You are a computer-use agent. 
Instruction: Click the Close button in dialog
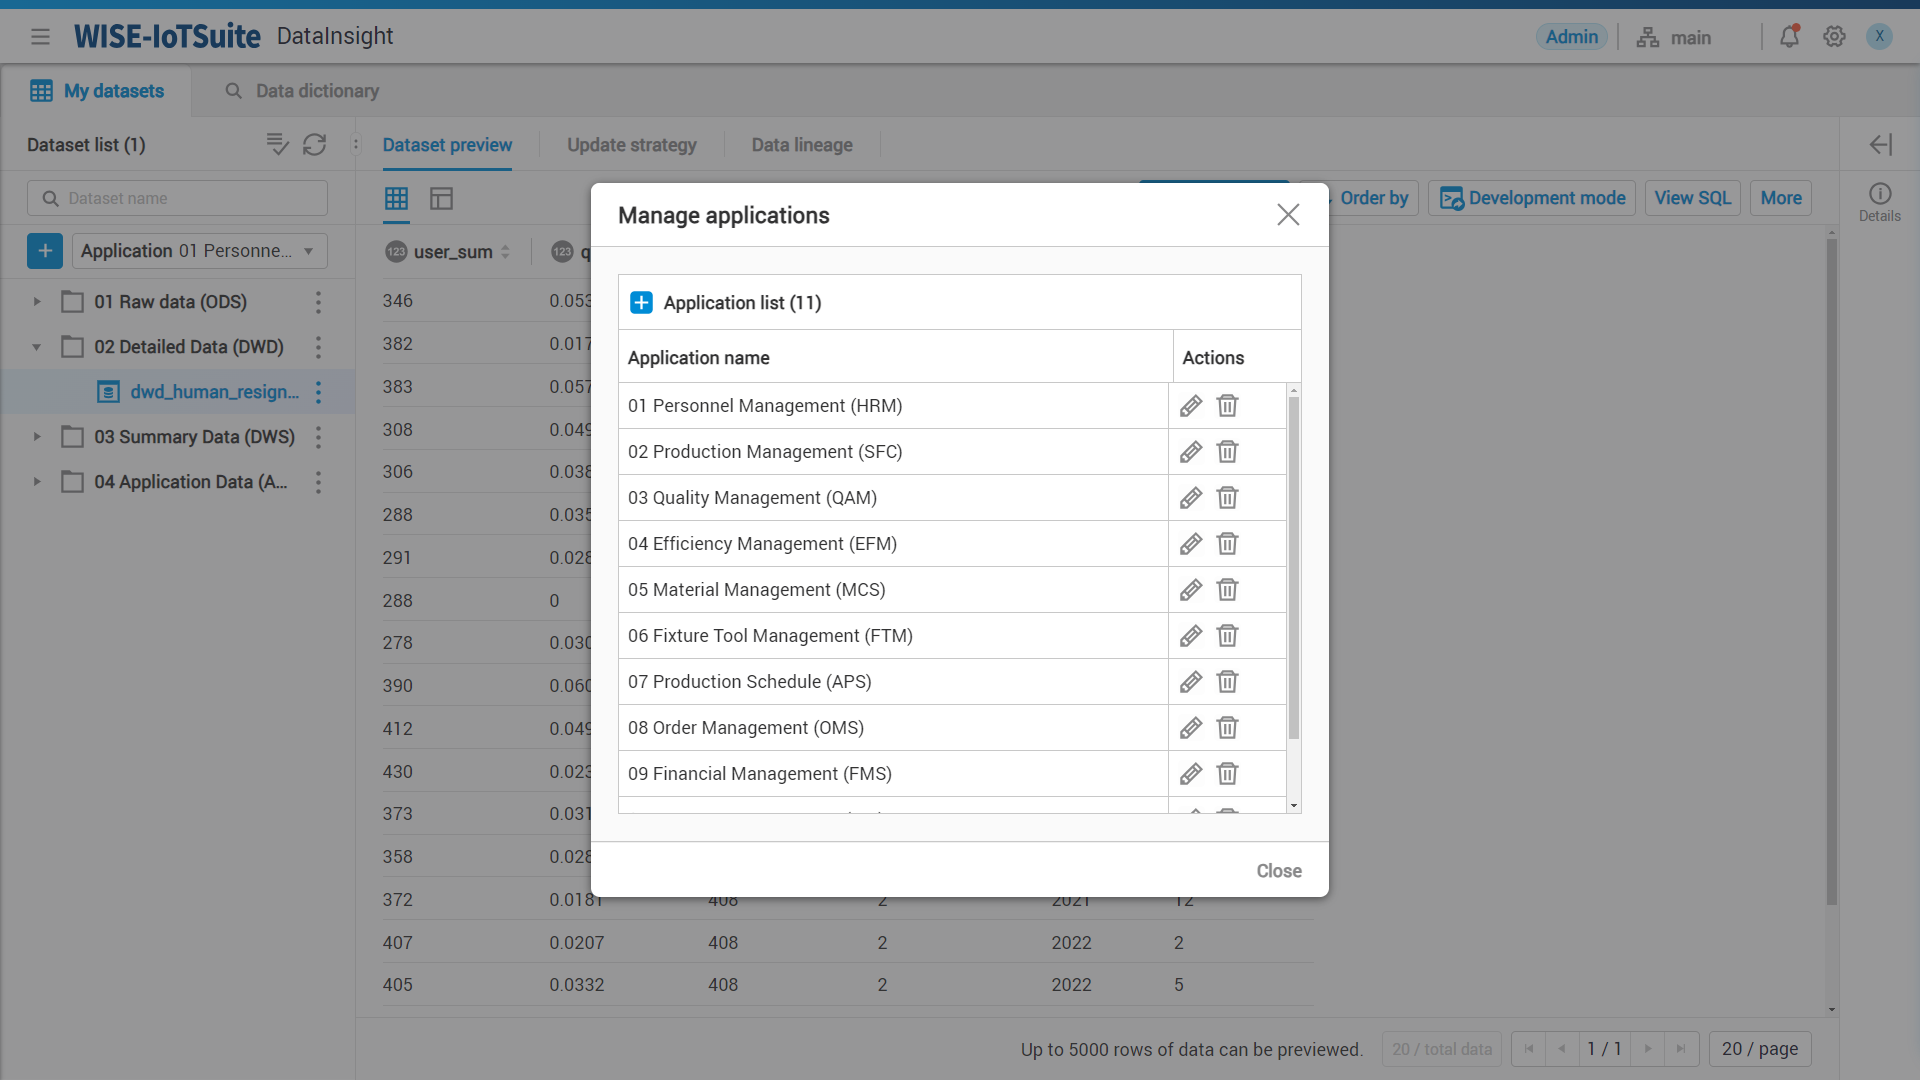[x=1278, y=870]
